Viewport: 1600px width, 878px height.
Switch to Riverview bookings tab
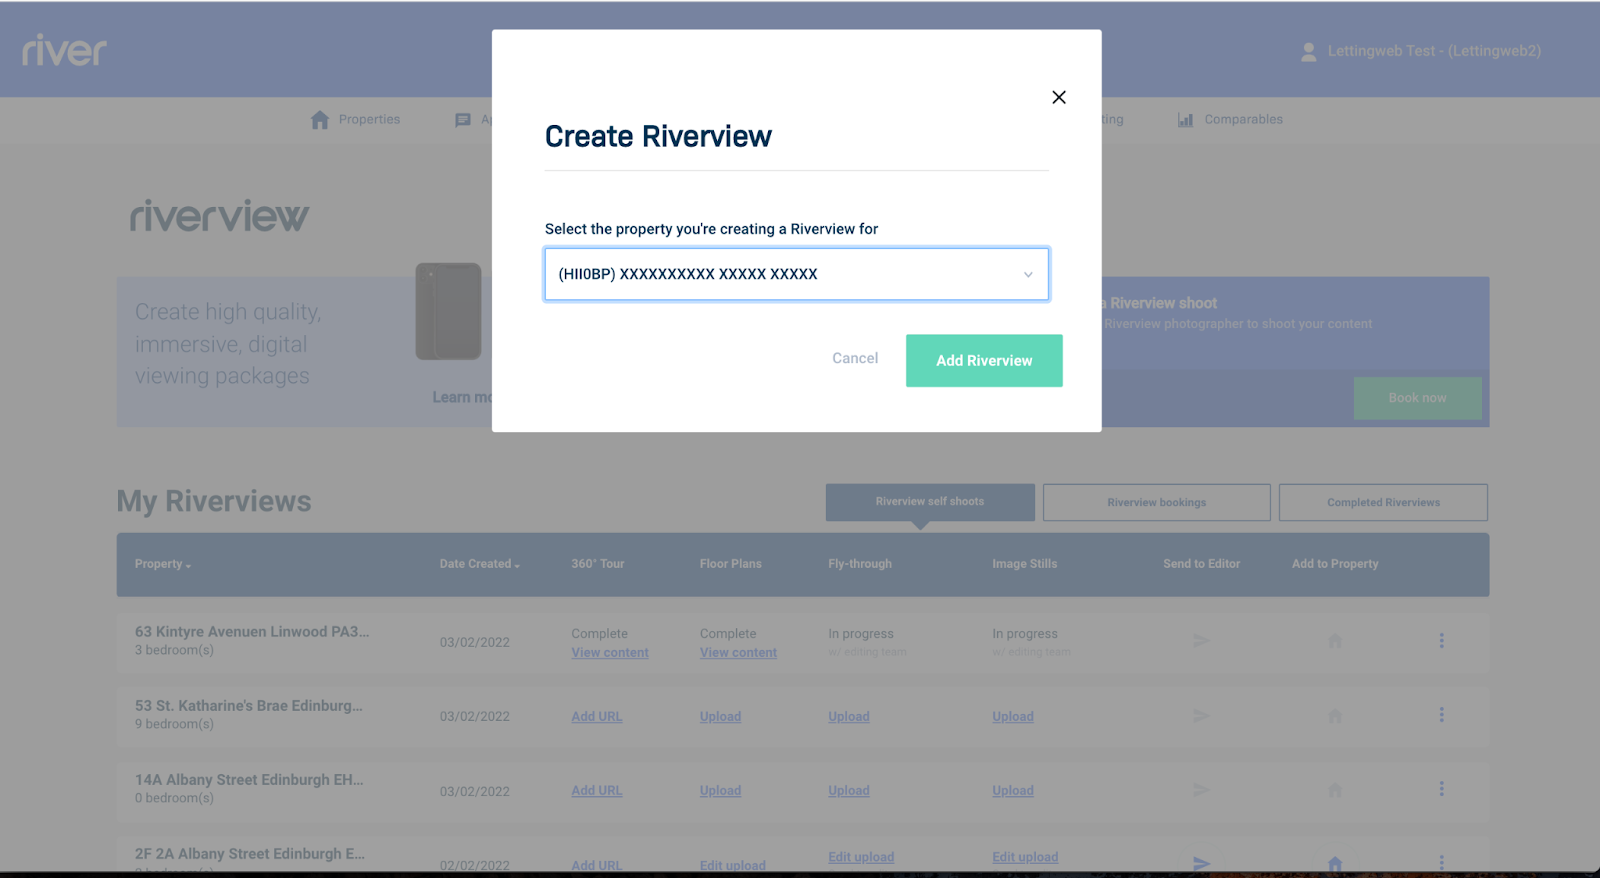(1156, 502)
